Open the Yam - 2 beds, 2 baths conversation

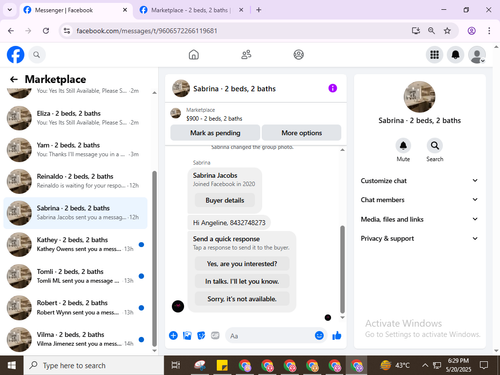click(75, 149)
